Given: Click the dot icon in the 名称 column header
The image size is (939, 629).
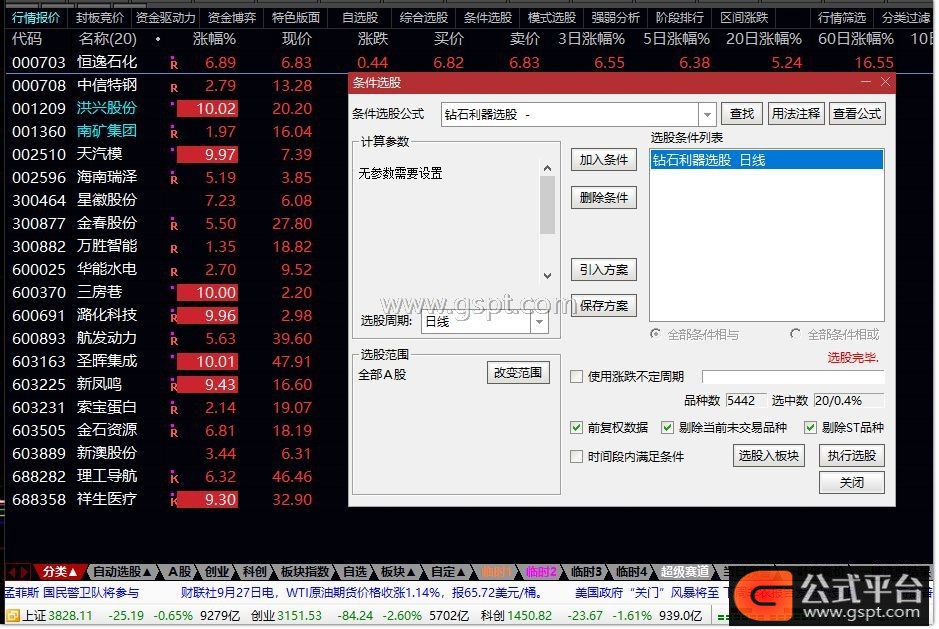Looking at the screenshot, I should point(158,40).
